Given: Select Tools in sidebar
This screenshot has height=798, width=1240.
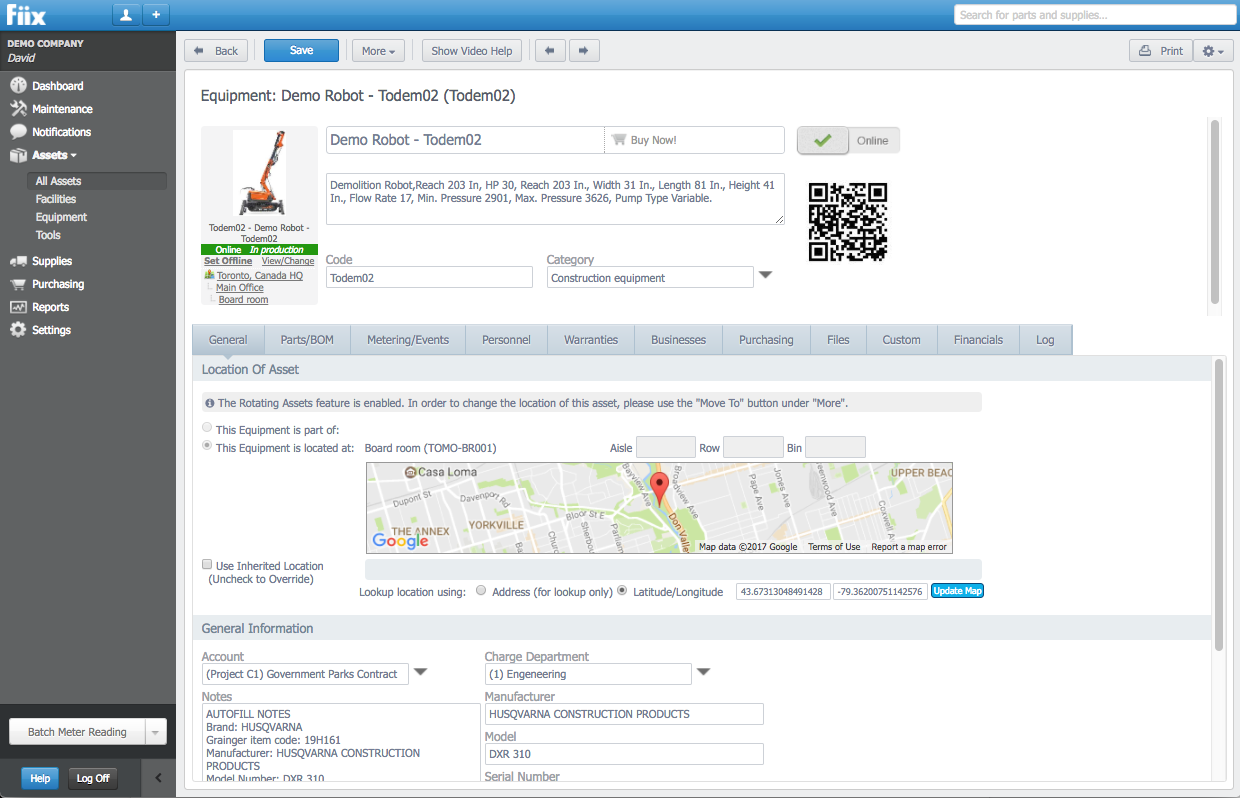Looking at the screenshot, I should coord(48,235).
